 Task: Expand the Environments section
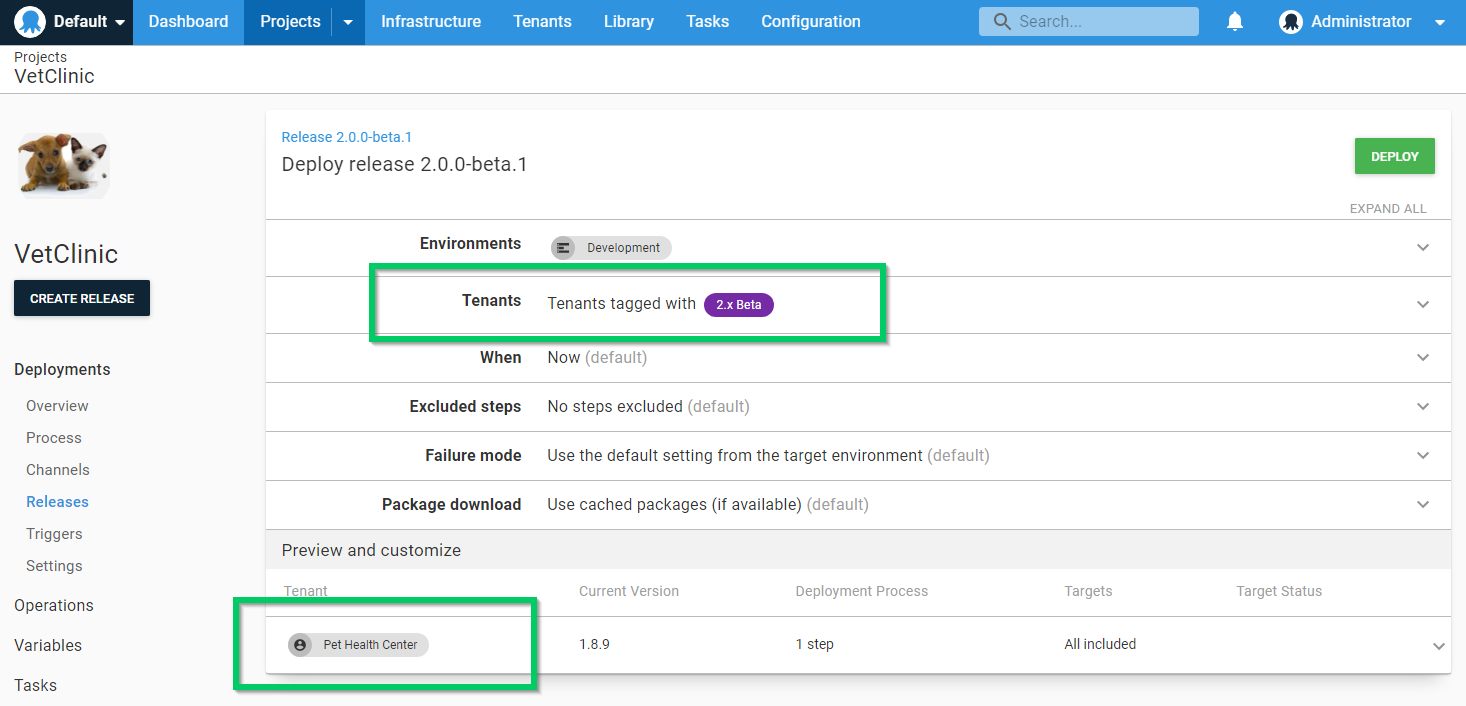(1422, 248)
